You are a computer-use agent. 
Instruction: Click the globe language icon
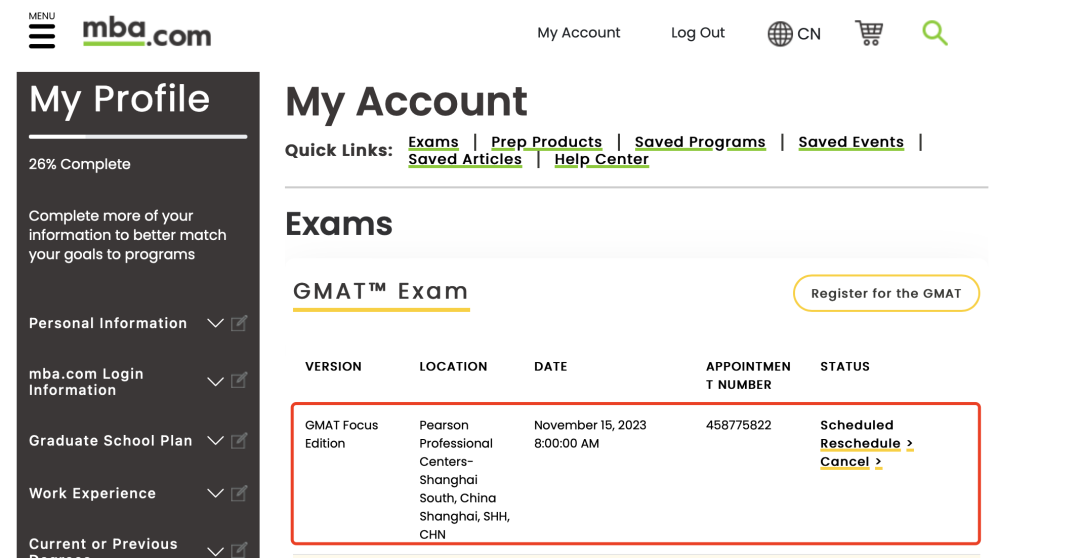click(x=780, y=34)
